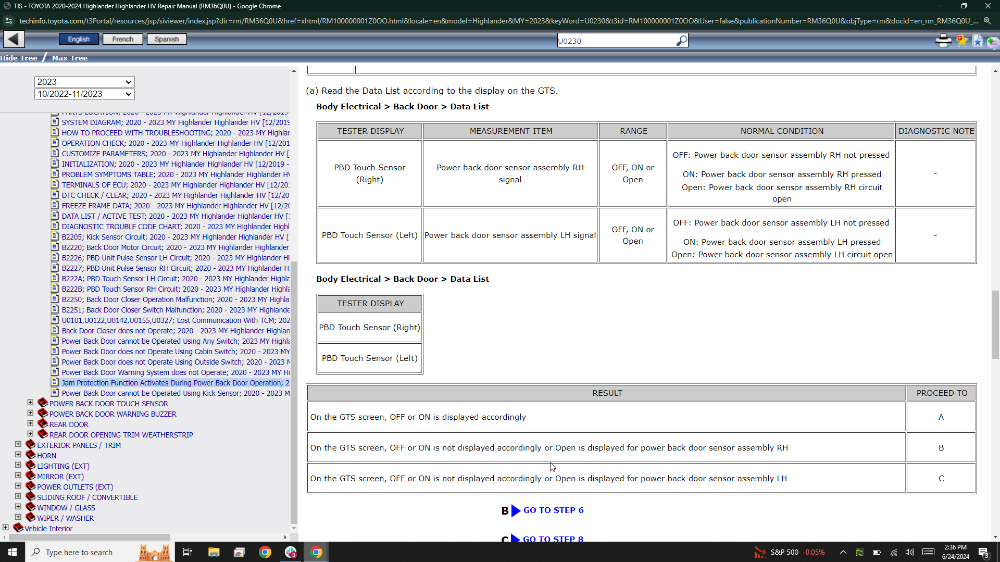The height and width of the screenshot is (562, 1000).
Task: Open File Explorer from the taskbar
Action: click(213, 552)
